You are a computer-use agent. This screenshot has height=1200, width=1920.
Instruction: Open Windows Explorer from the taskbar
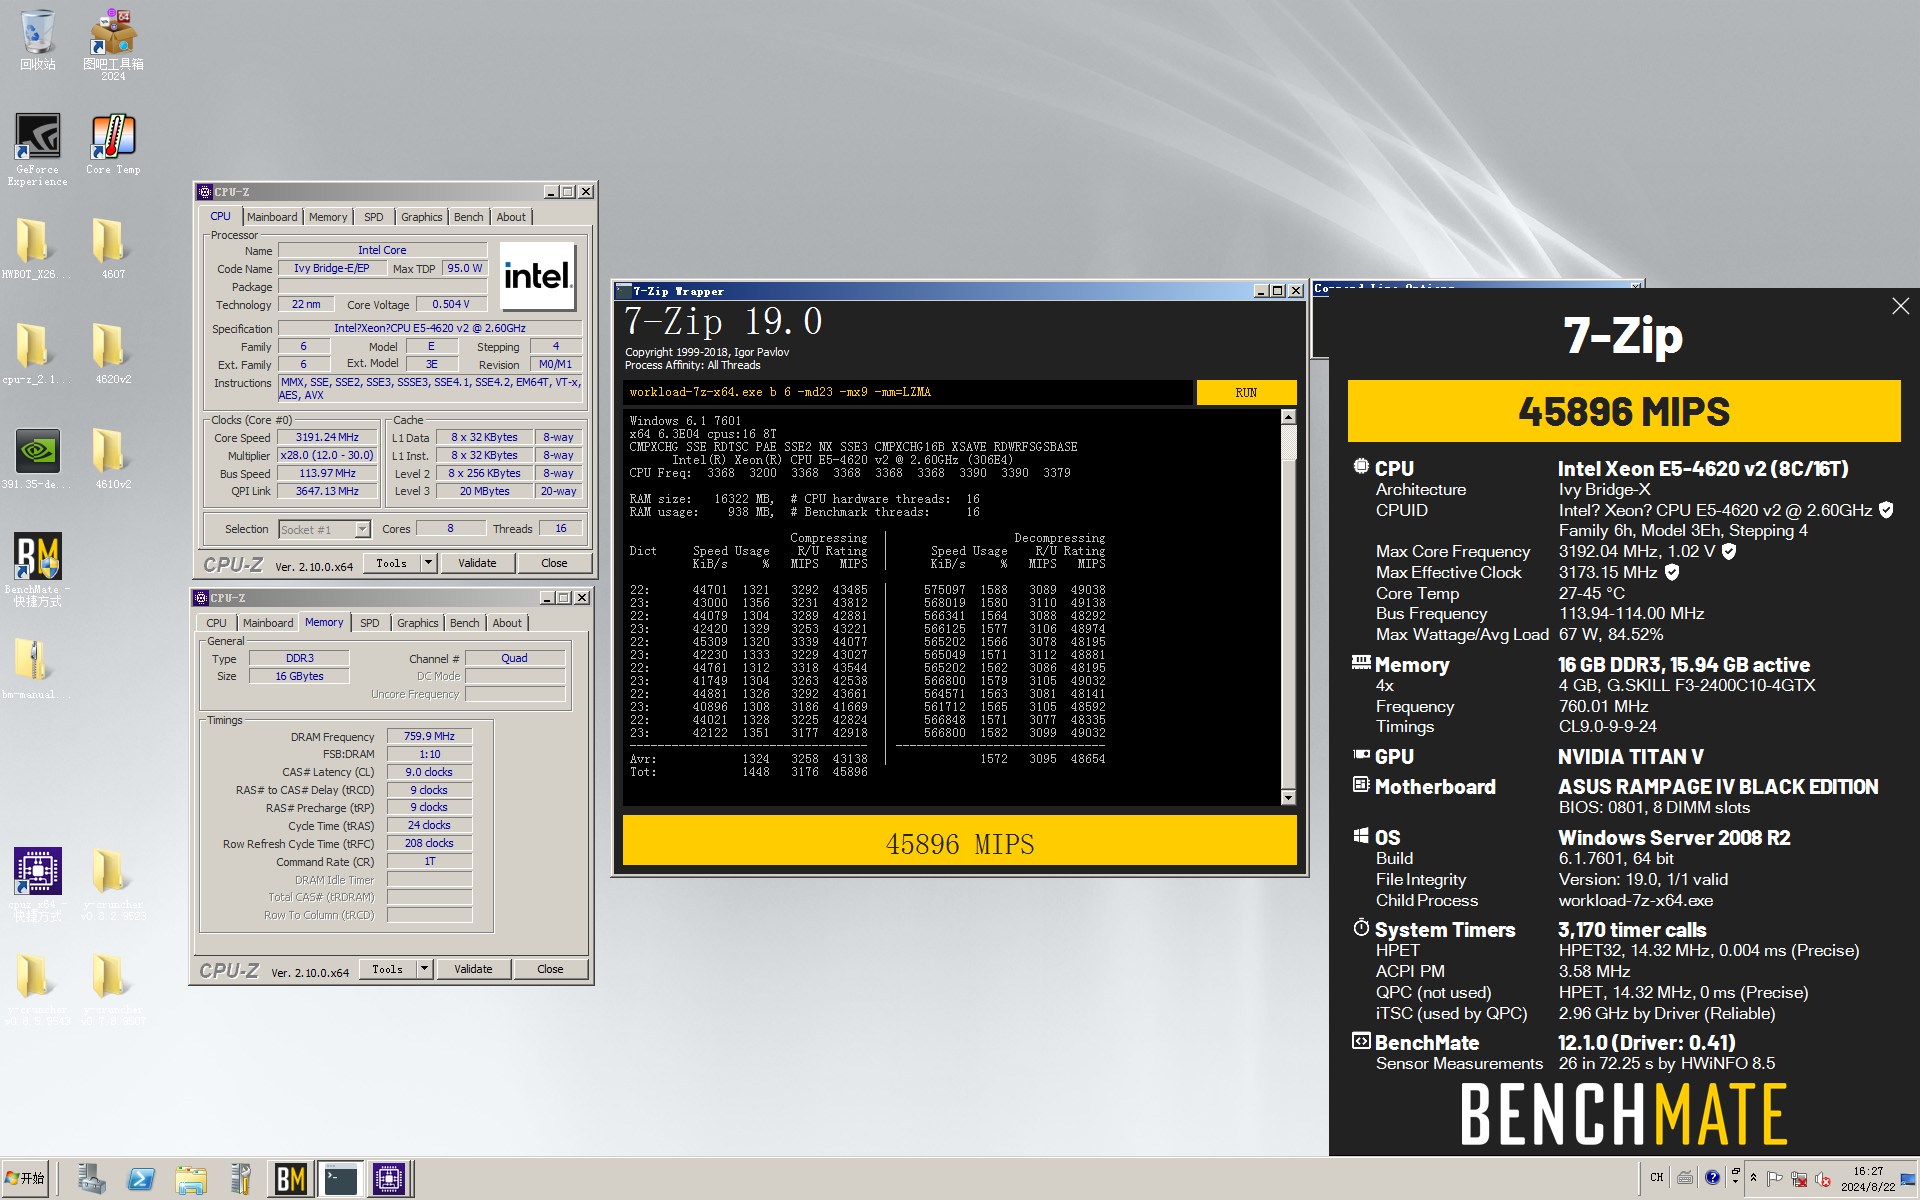tap(190, 1179)
